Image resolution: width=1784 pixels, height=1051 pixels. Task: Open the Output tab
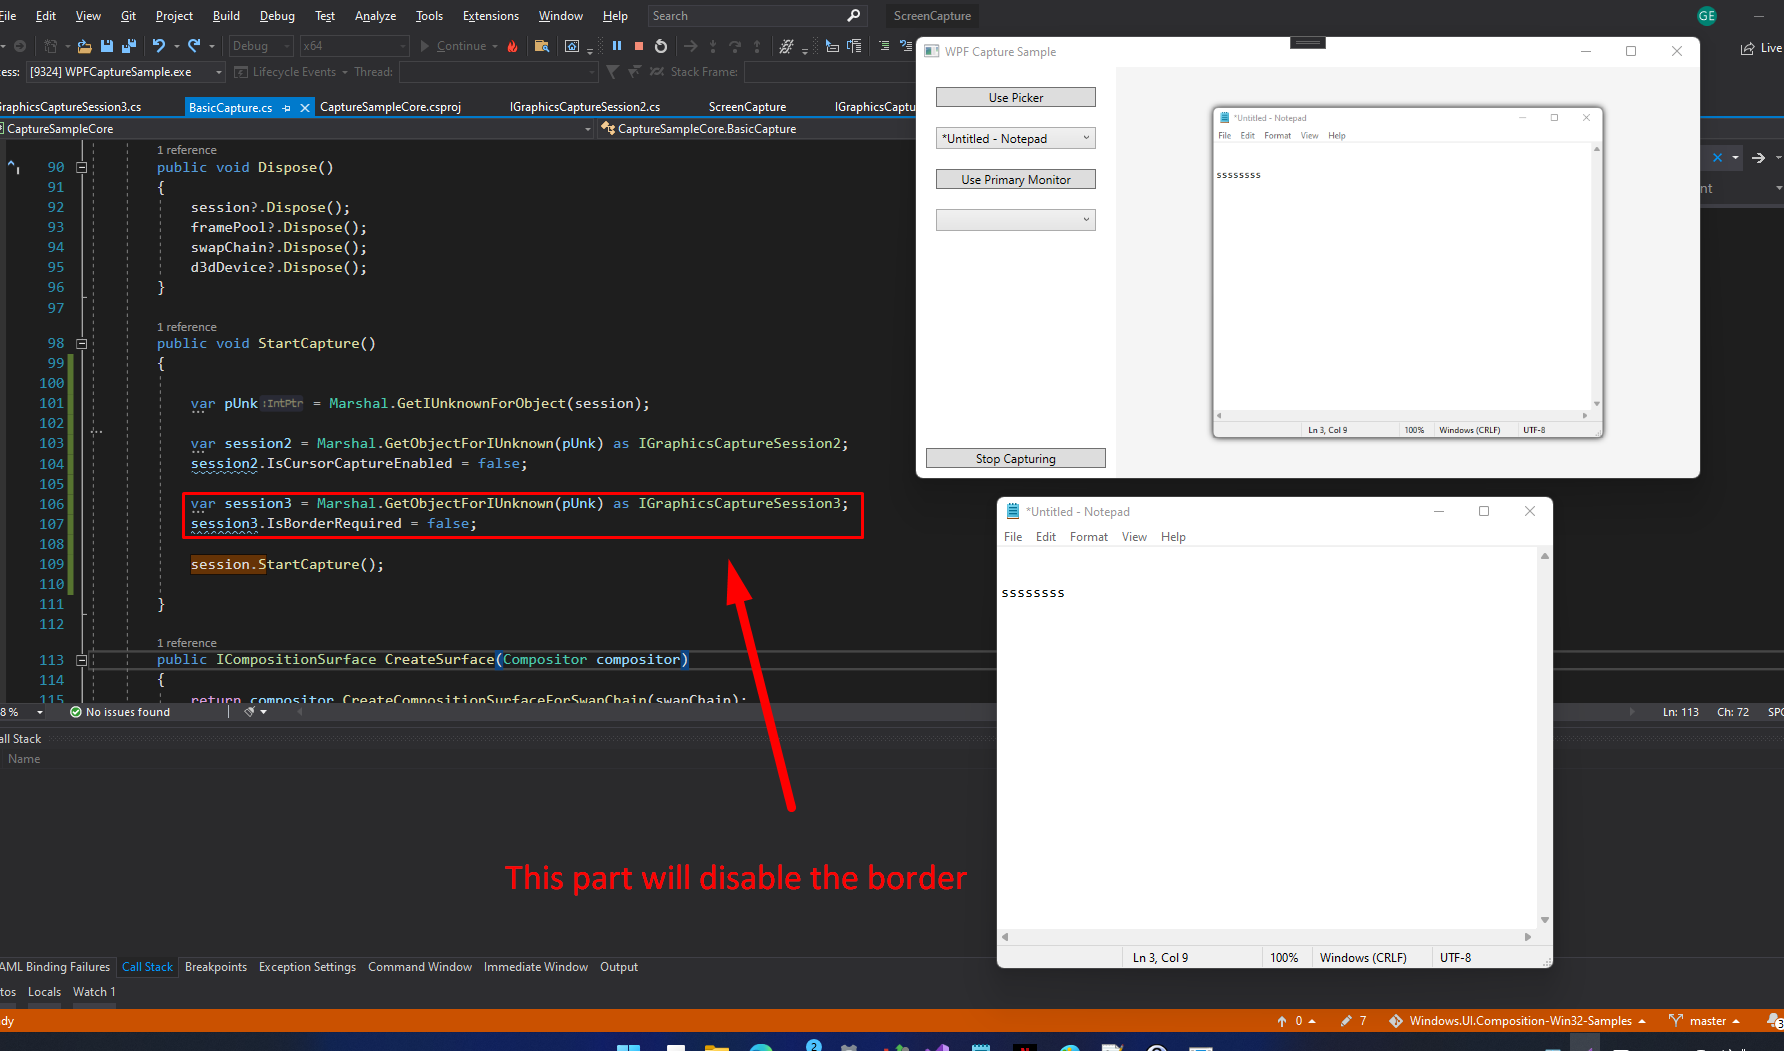(619, 967)
